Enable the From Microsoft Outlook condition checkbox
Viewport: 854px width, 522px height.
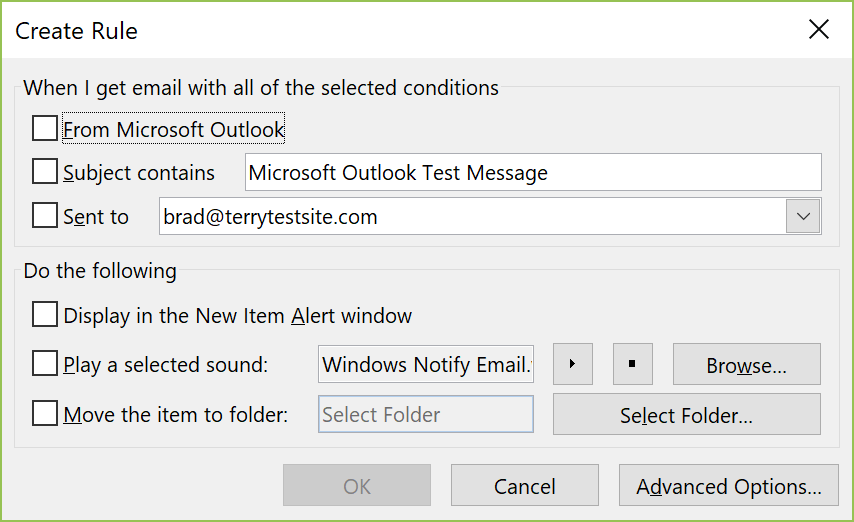click(45, 128)
